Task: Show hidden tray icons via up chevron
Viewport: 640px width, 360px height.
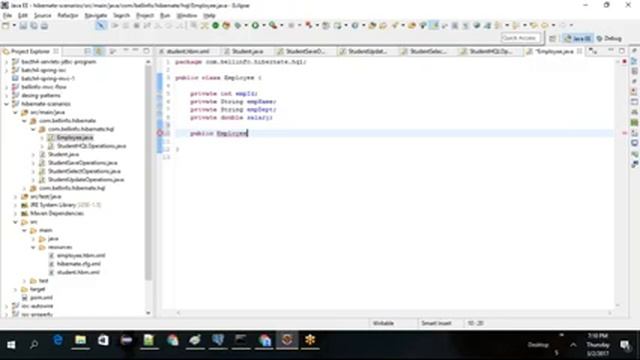Action: pos(573,345)
